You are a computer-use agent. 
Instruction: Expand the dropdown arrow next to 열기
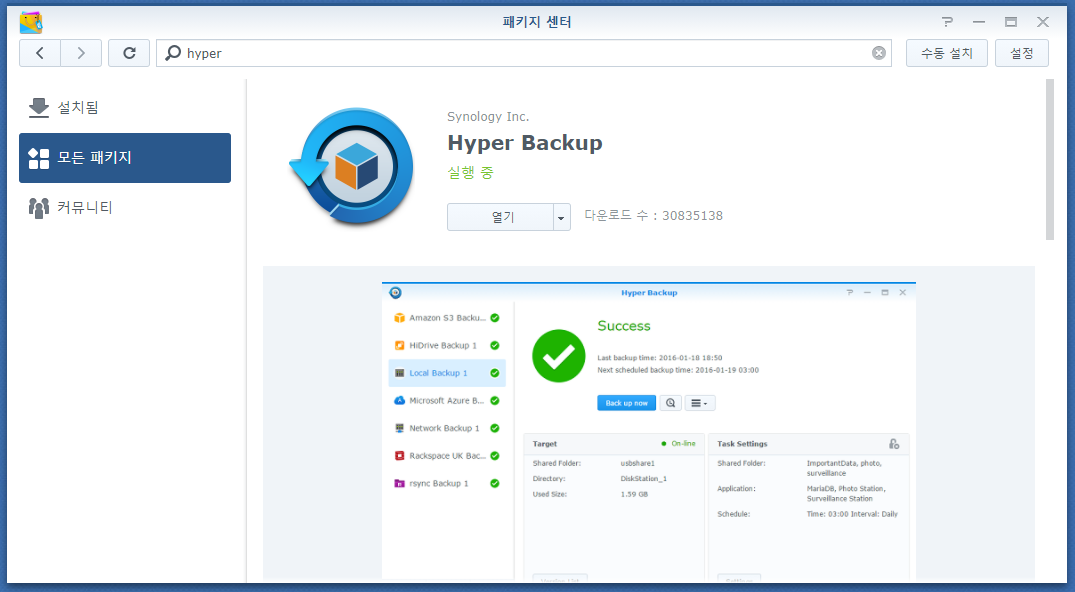point(561,217)
